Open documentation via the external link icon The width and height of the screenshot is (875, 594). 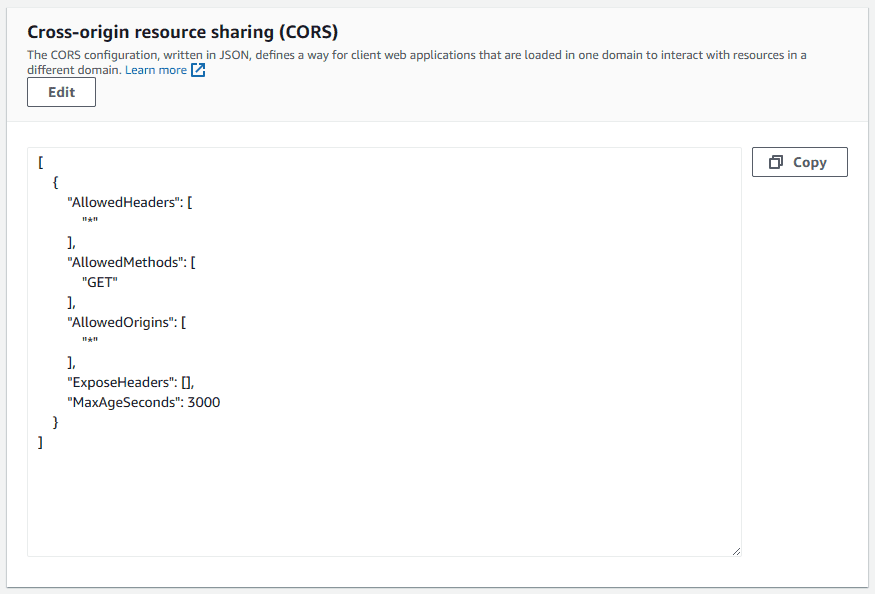pyautogui.click(x=196, y=69)
